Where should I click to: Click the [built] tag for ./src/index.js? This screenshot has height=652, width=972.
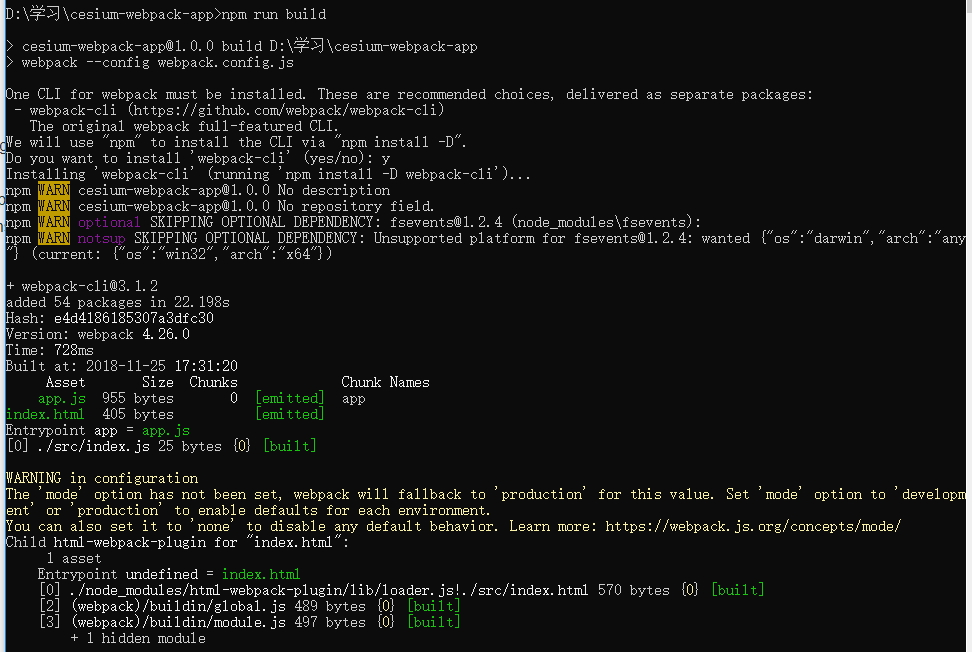pos(289,446)
